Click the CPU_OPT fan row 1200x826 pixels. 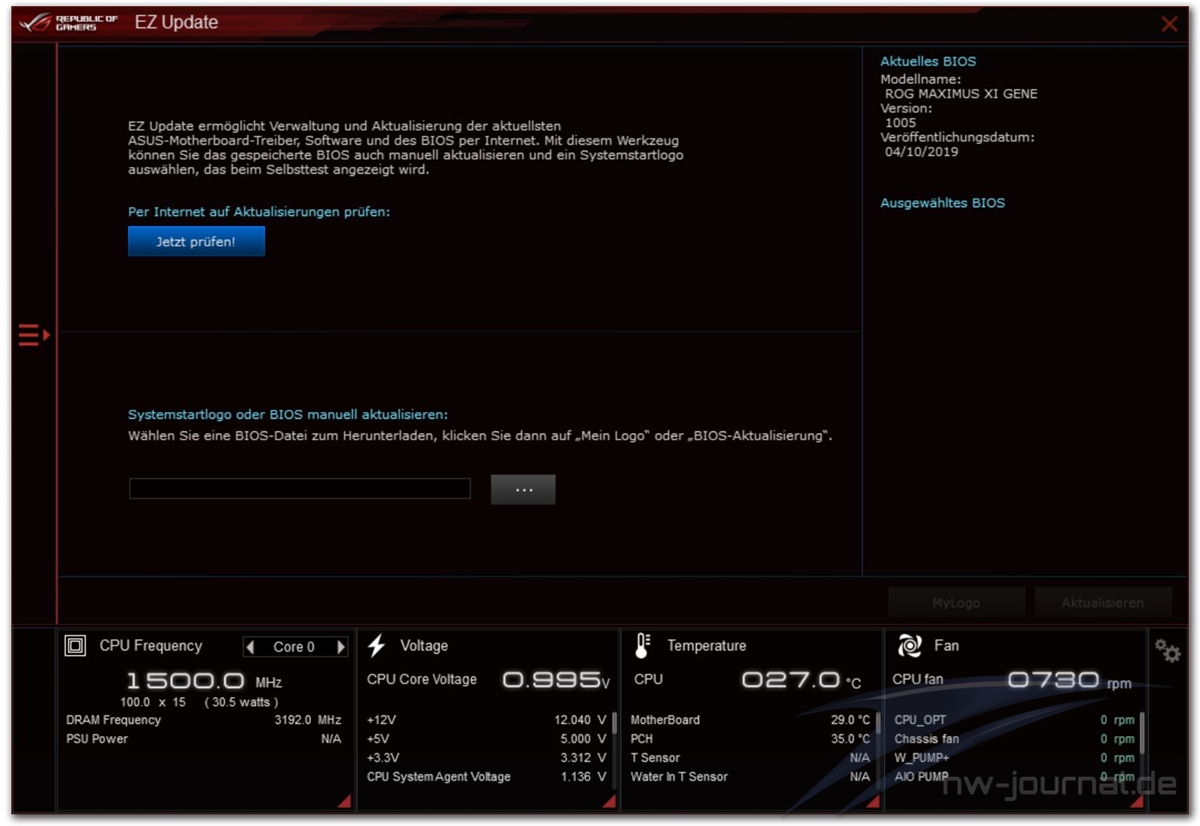point(1014,720)
